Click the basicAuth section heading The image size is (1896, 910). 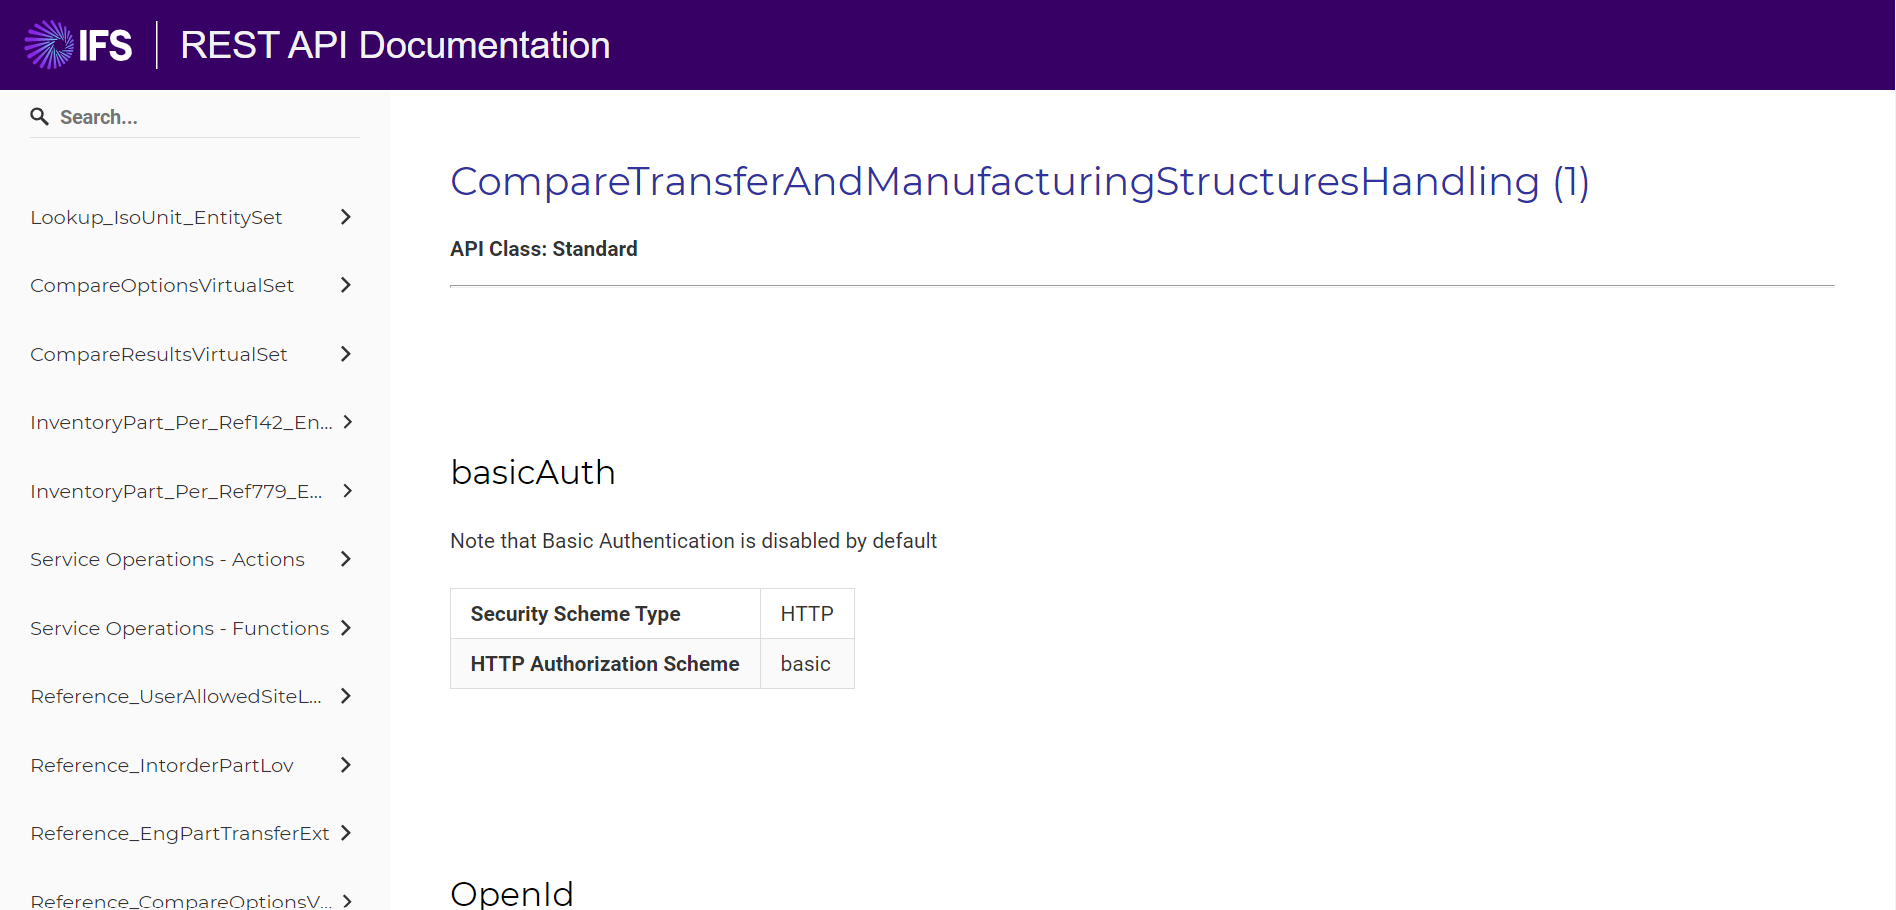[x=533, y=472]
